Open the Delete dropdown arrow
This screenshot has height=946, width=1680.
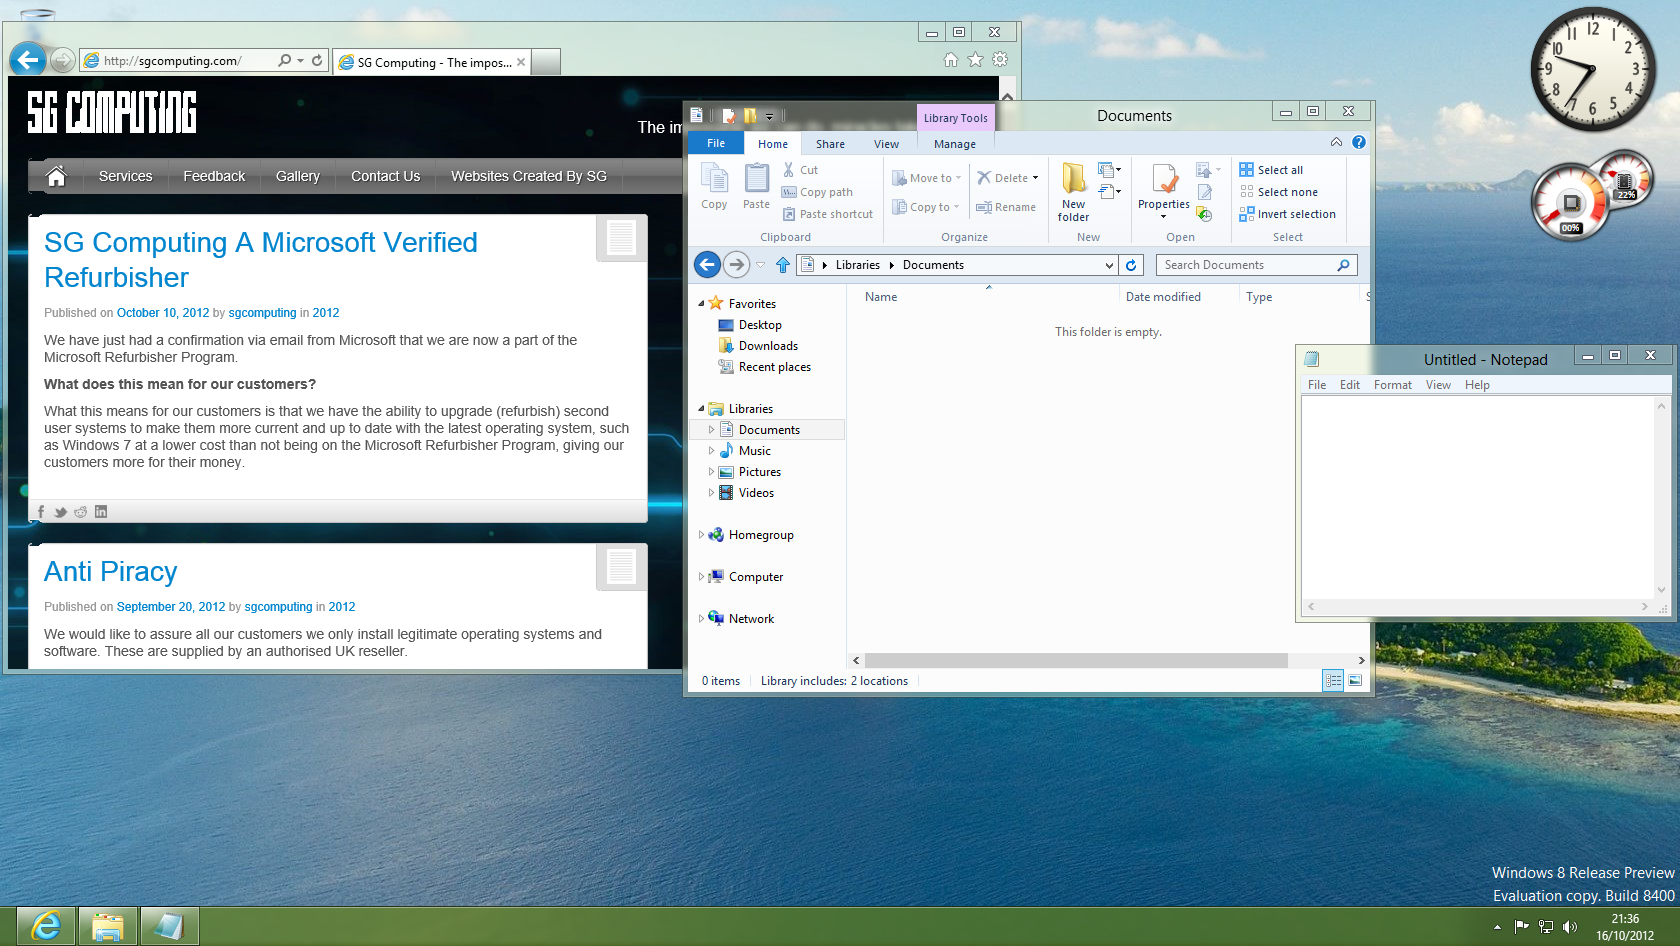(1035, 178)
